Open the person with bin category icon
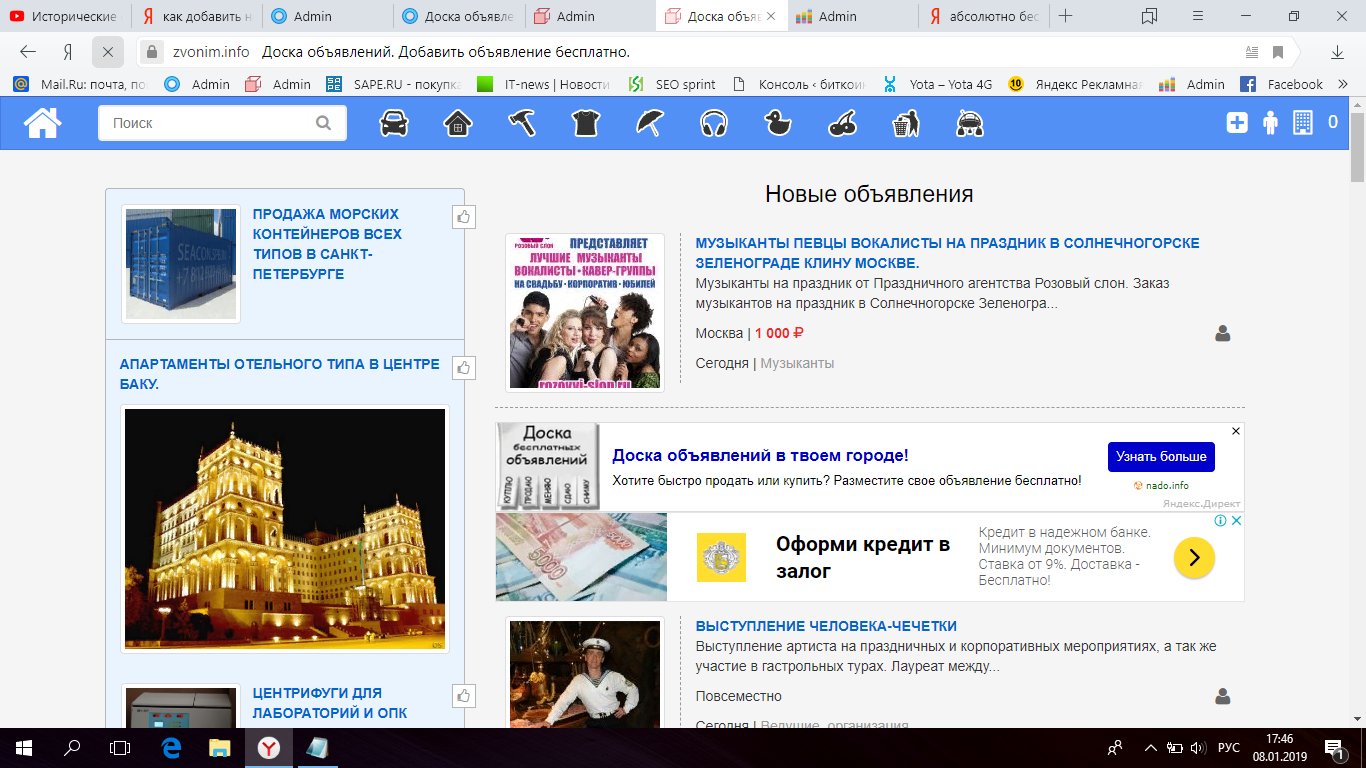Image resolution: width=1366 pixels, height=768 pixels. pyautogui.click(x=906, y=123)
